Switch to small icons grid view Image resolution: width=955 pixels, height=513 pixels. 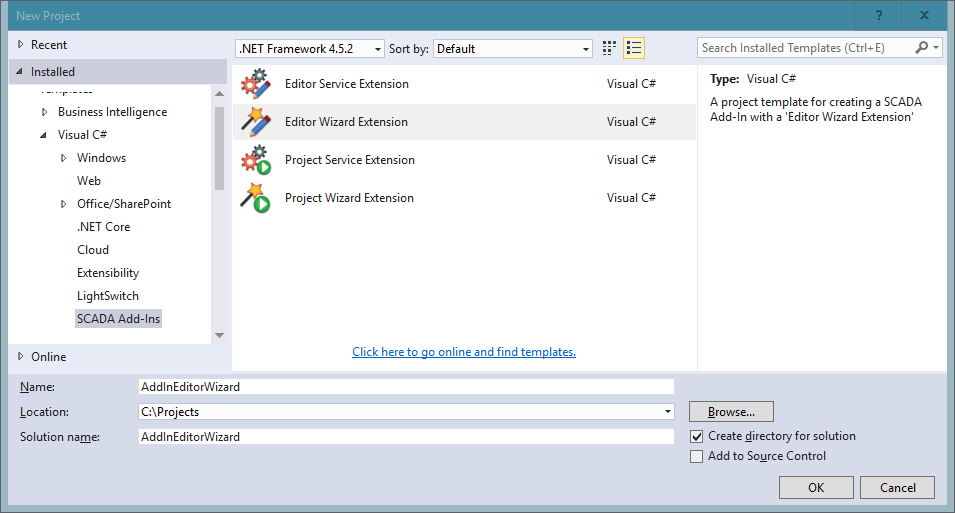tap(609, 48)
